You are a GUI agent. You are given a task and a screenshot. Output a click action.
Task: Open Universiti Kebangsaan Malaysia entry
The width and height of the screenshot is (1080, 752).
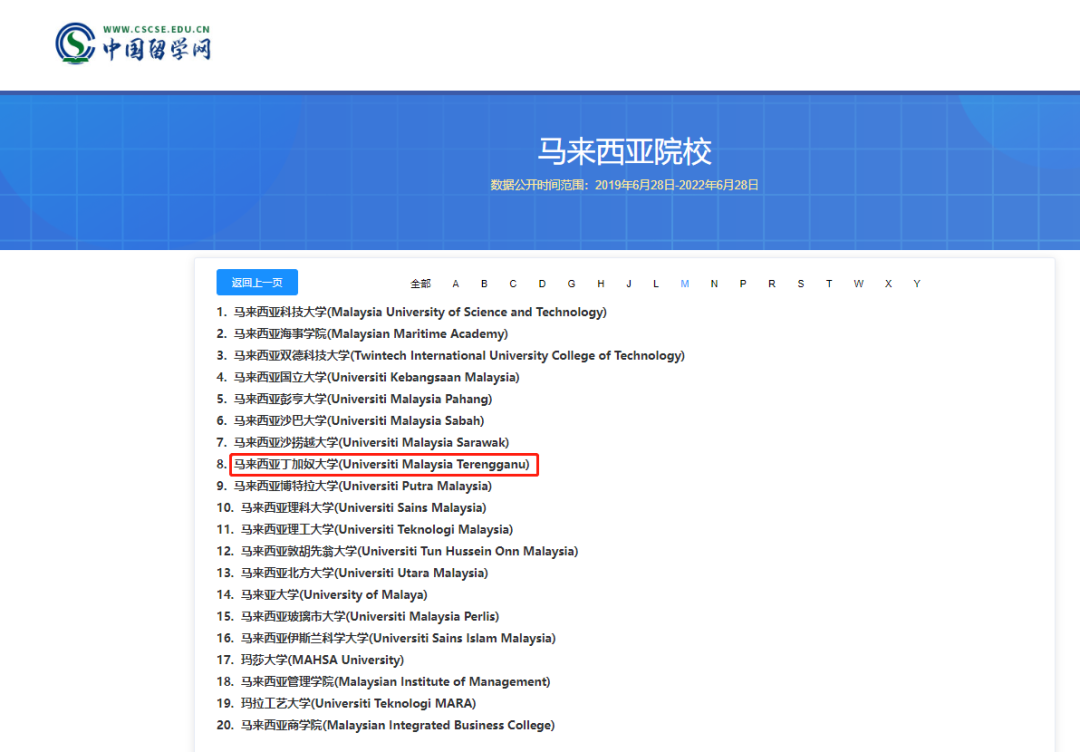click(377, 377)
